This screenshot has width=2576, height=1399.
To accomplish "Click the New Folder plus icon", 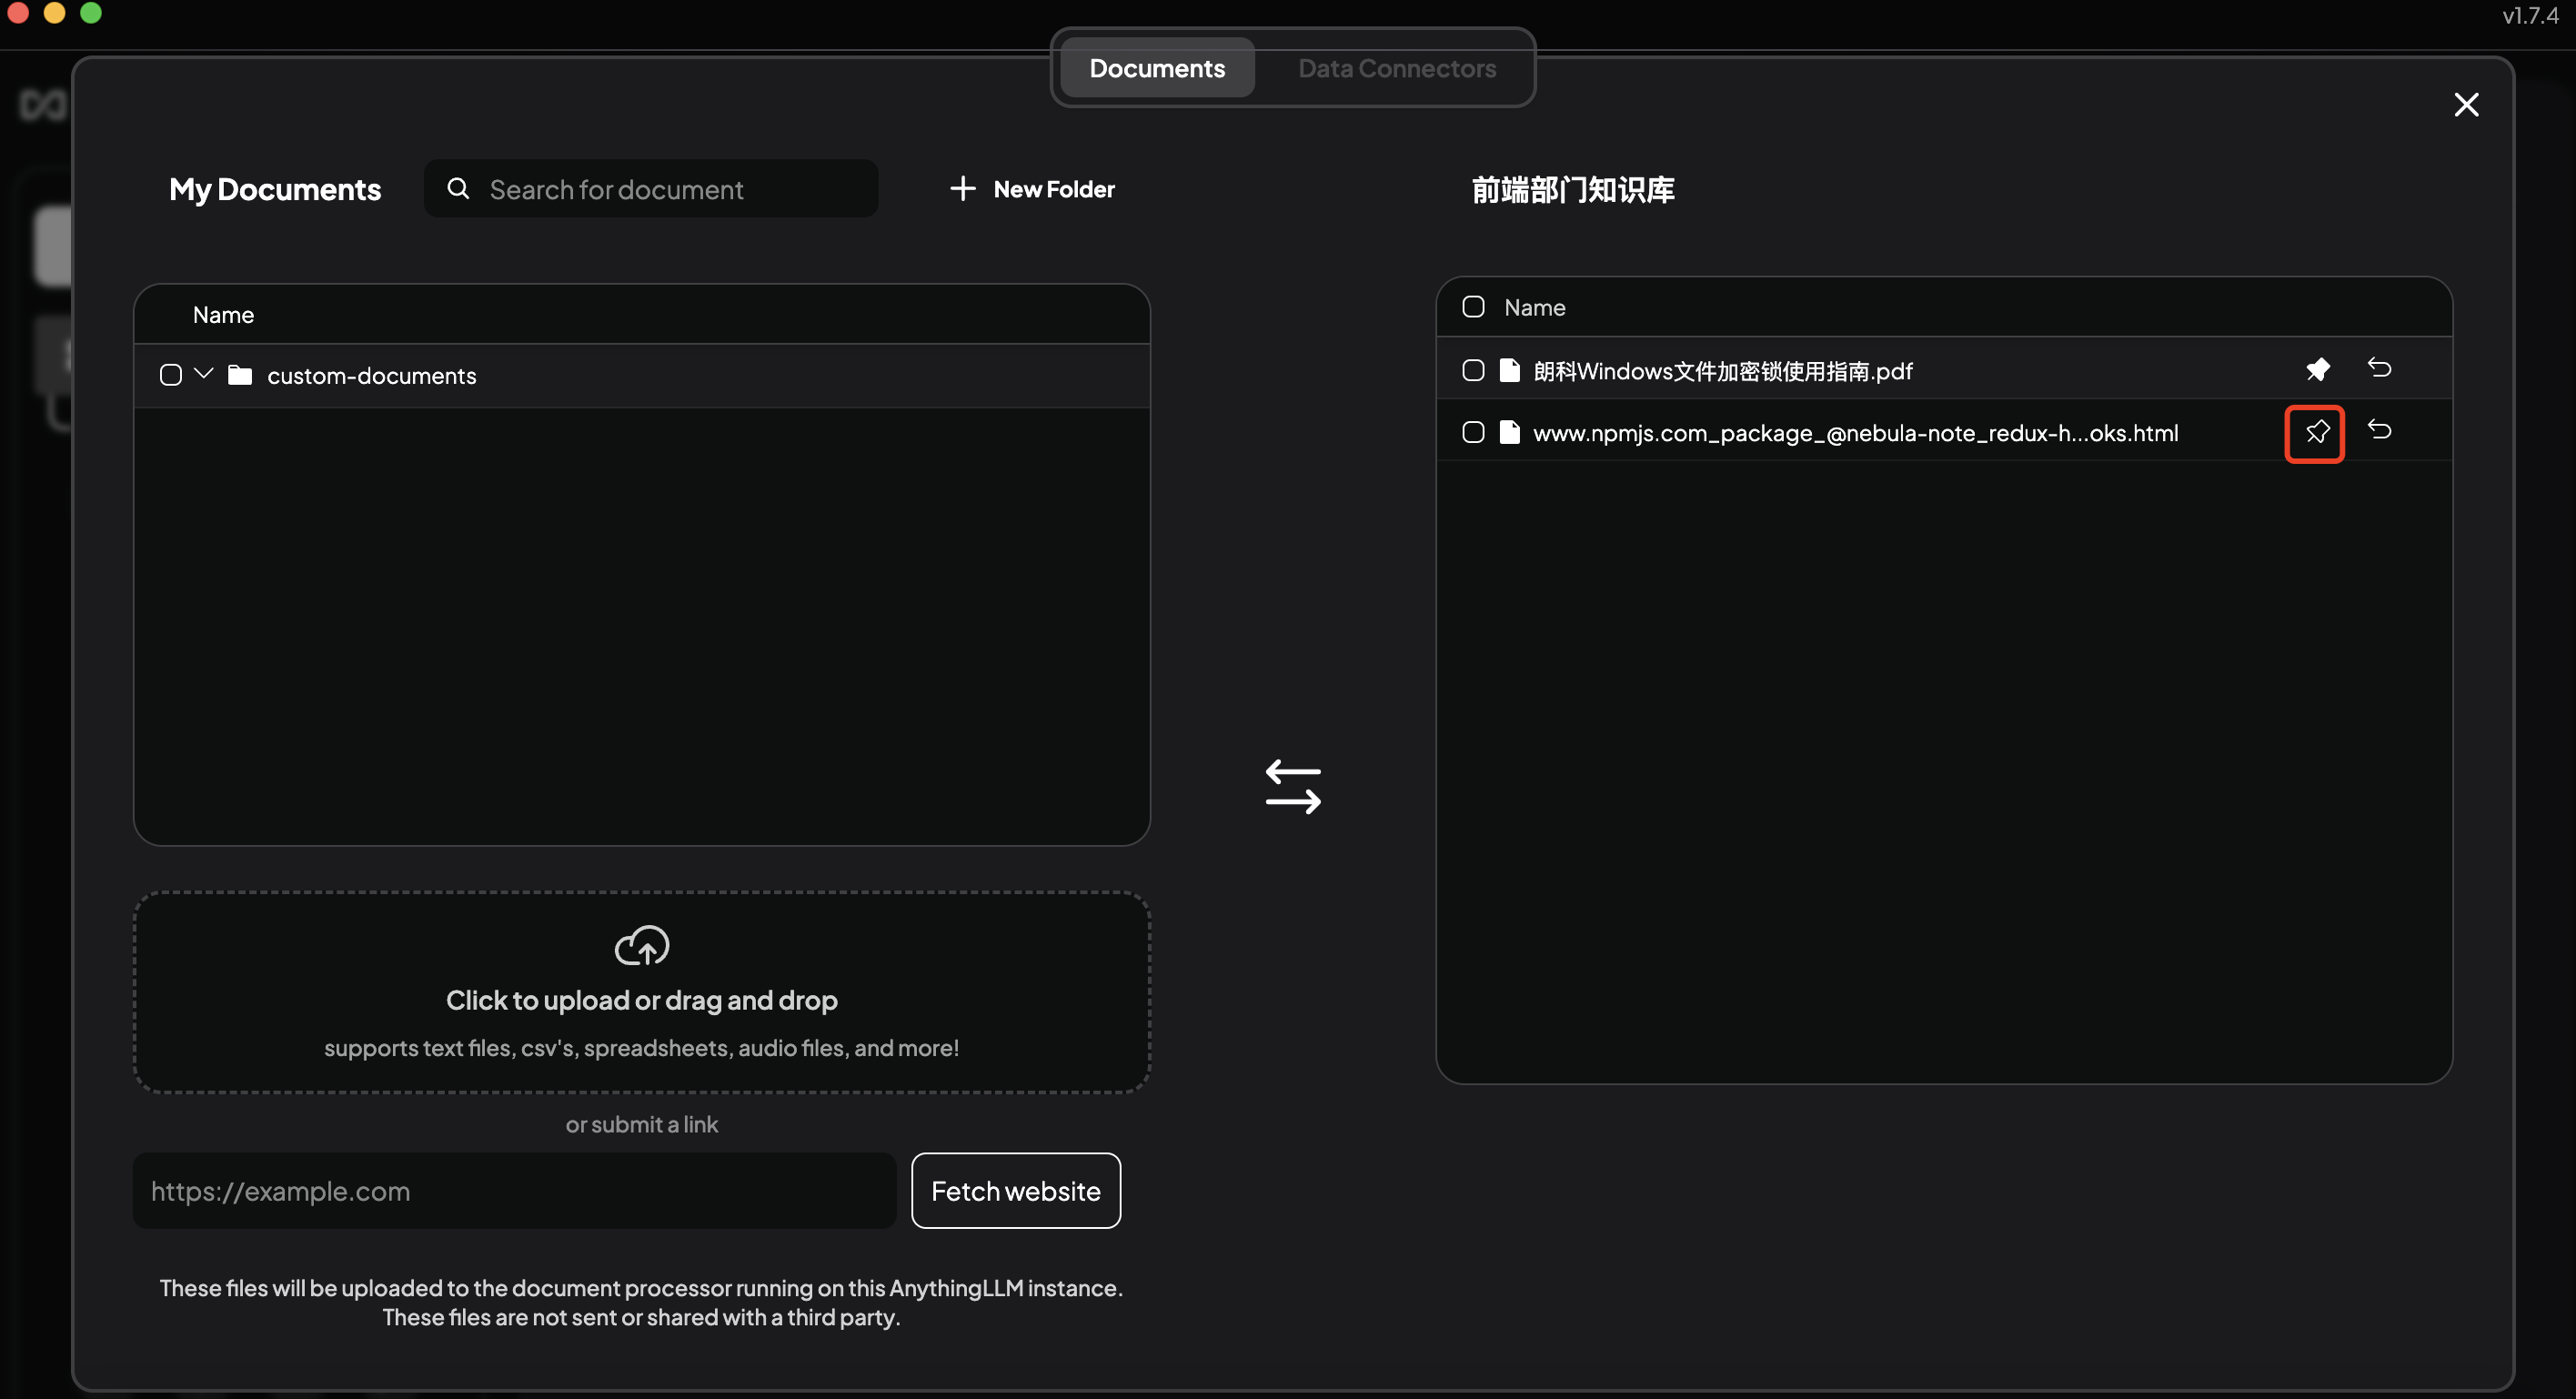I will coord(962,188).
